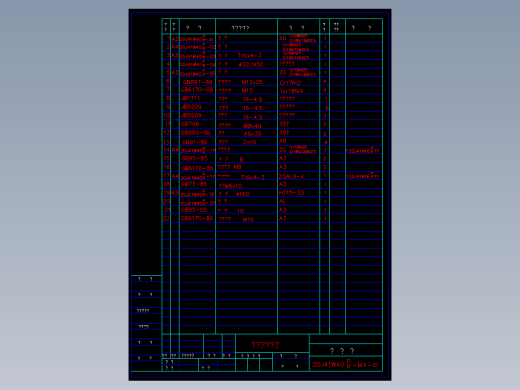This screenshot has height=390, width=520.
Task: Click the Cr17Ni2 material cell
Action: pyautogui.click(x=291, y=82)
